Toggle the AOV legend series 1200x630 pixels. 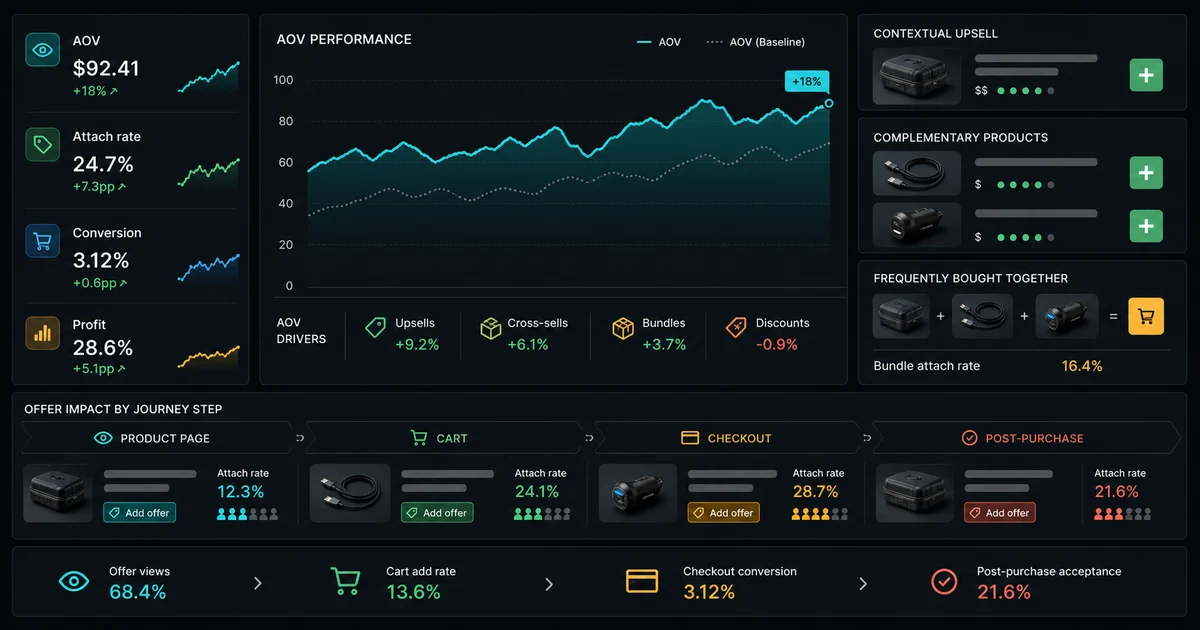tap(659, 42)
